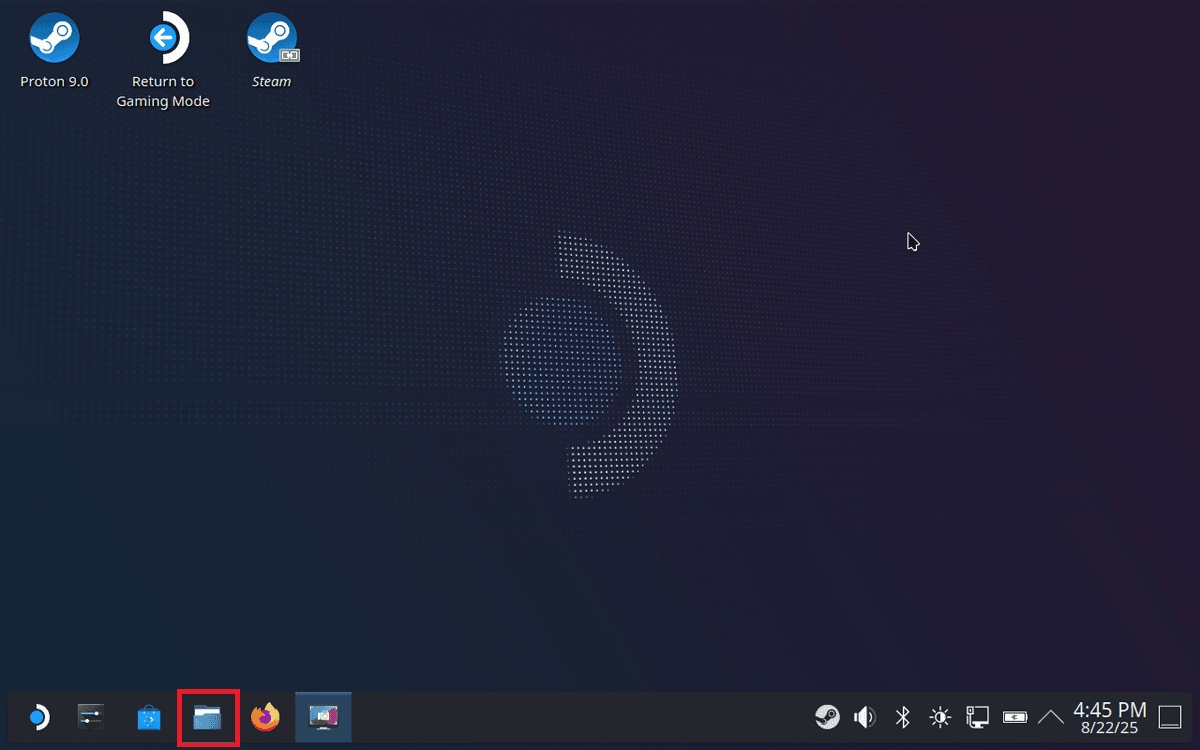Image resolution: width=1200 pixels, height=750 pixels.
Task: Click the Return to Gaming Mode label
Action: coord(163,91)
